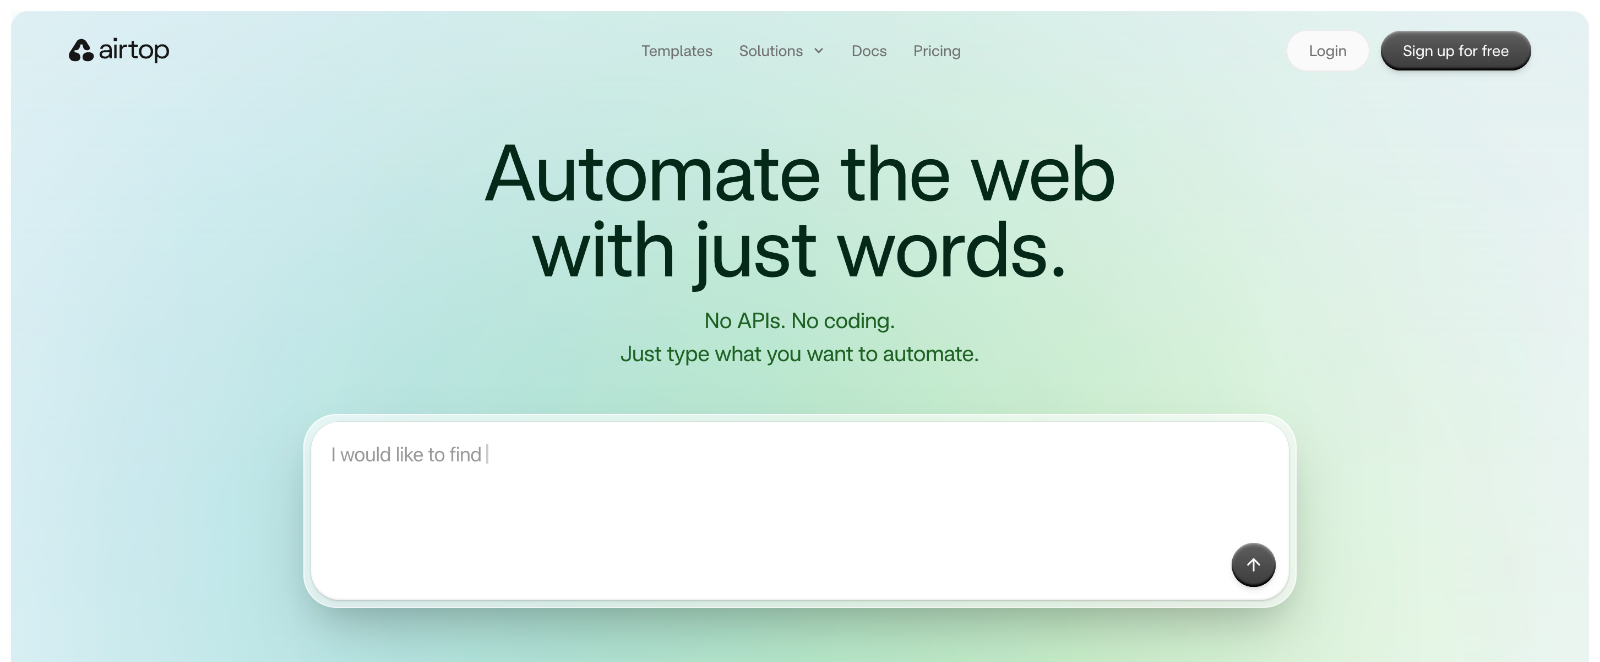1600x662 pixels.
Task: Open the Pricing page
Action: click(x=937, y=51)
